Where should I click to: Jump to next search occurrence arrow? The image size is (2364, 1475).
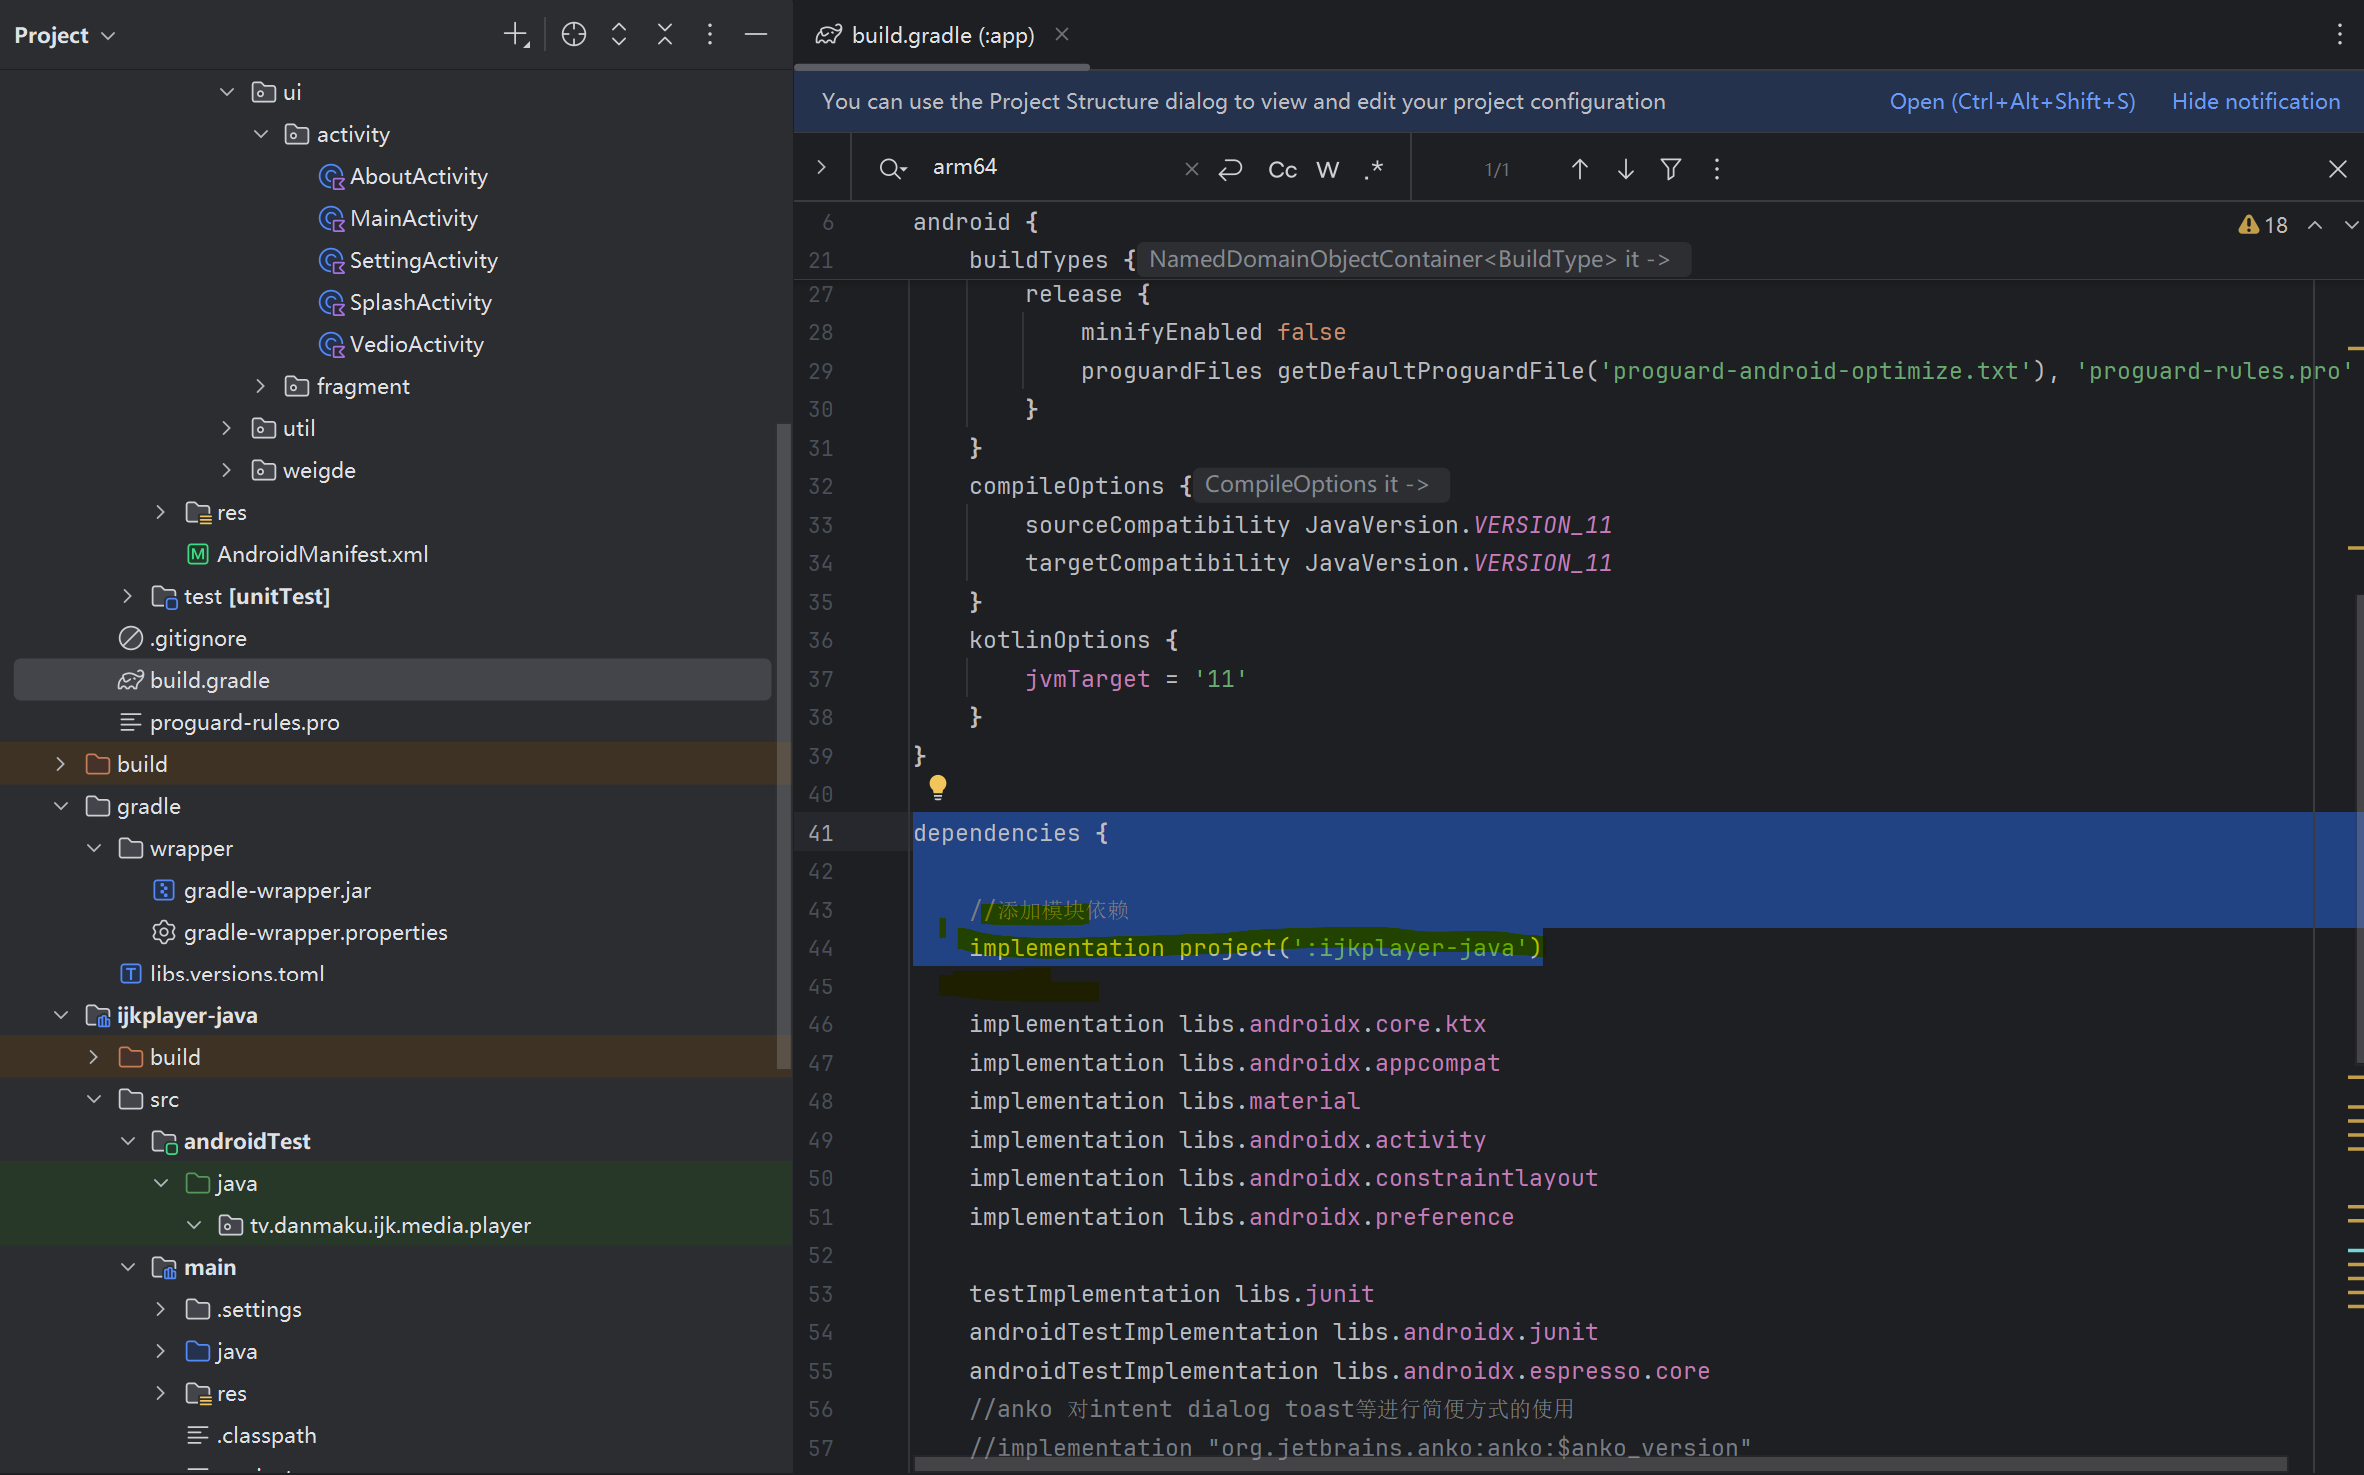click(x=1625, y=169)
